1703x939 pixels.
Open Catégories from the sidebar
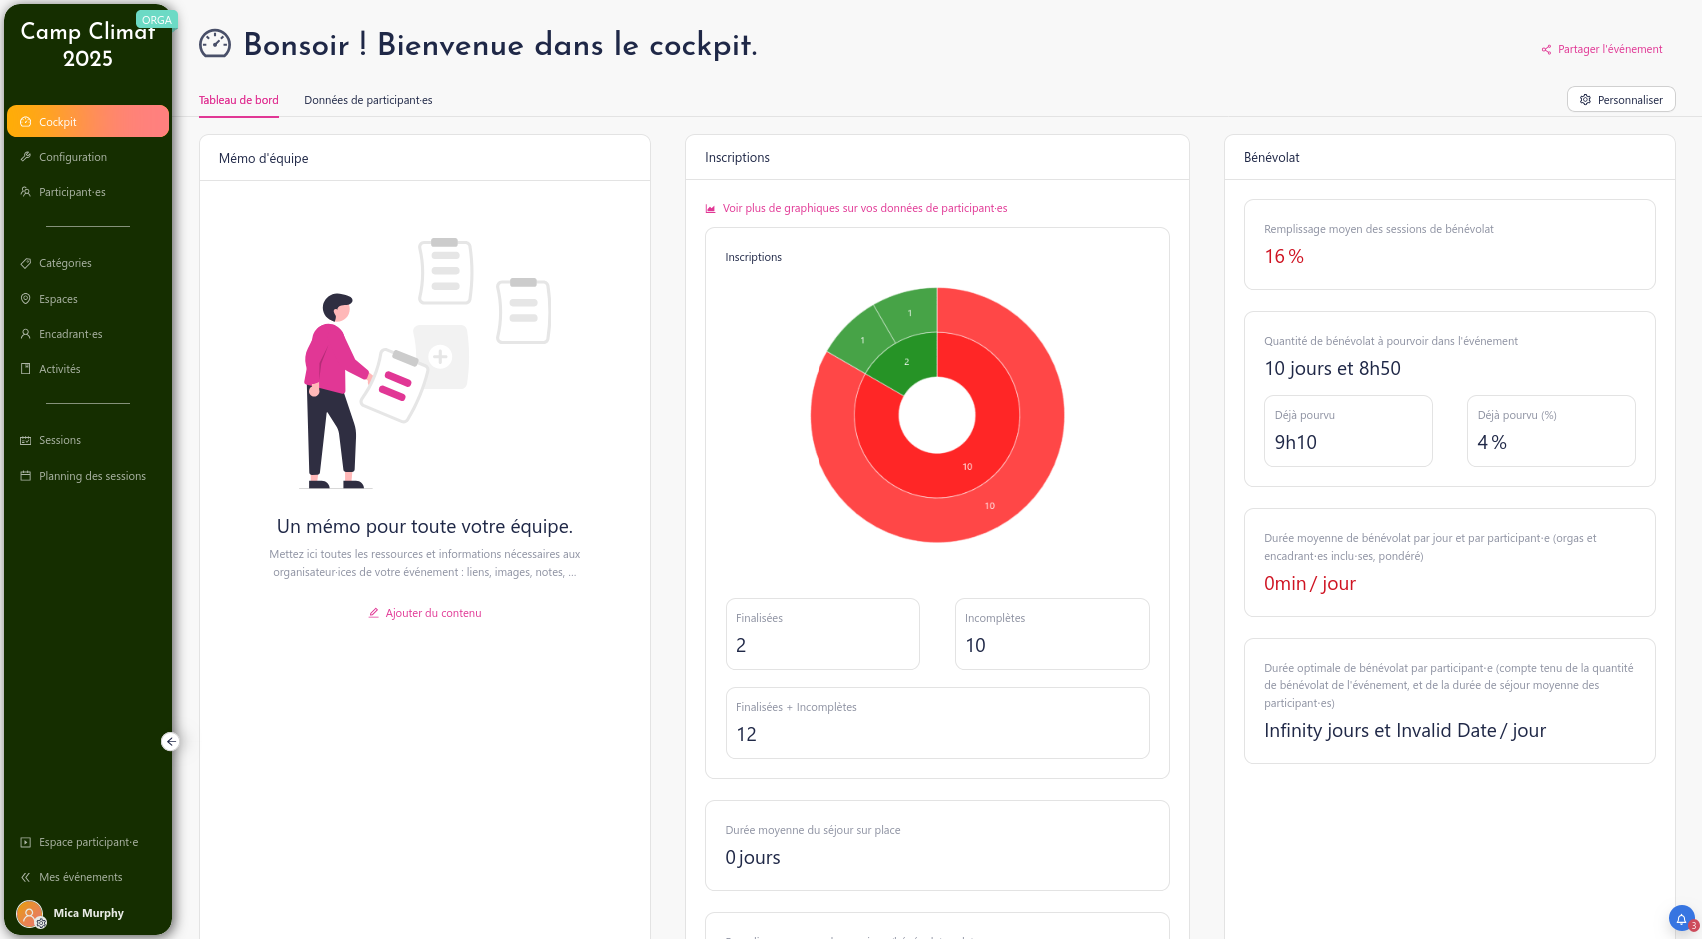click(65, 263)
